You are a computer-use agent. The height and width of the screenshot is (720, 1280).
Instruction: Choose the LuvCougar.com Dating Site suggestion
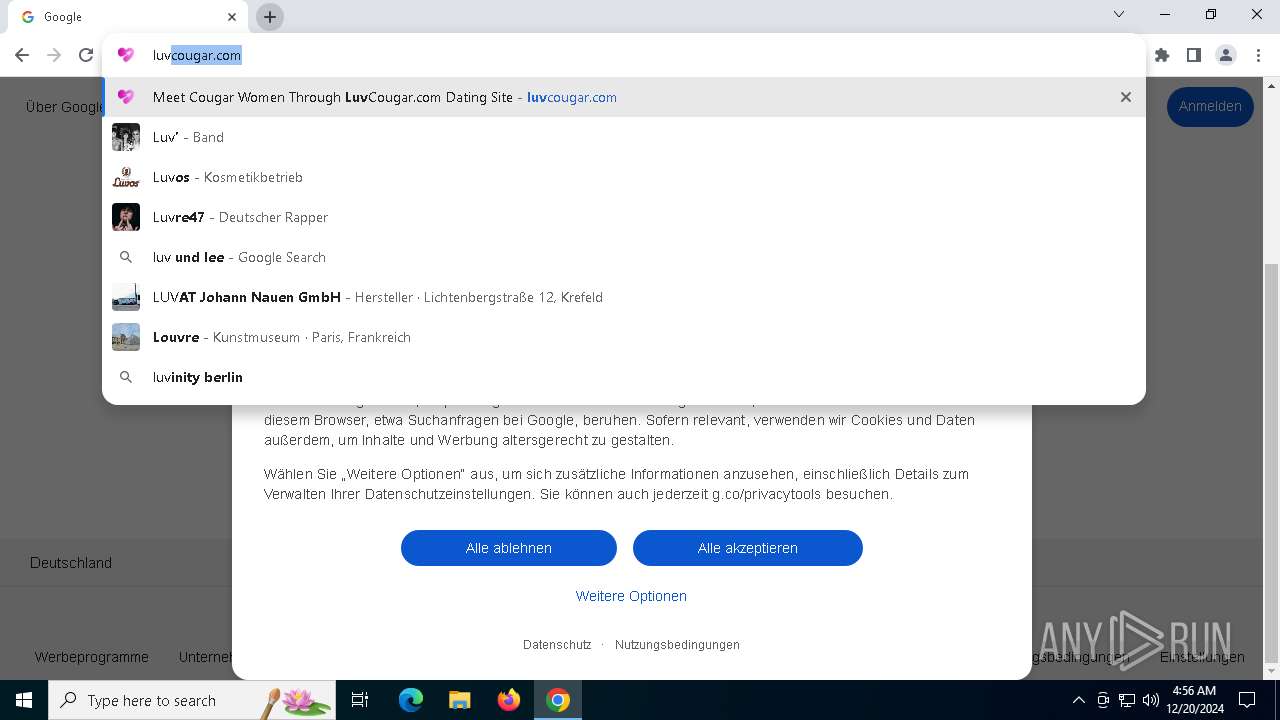point(624,97)
